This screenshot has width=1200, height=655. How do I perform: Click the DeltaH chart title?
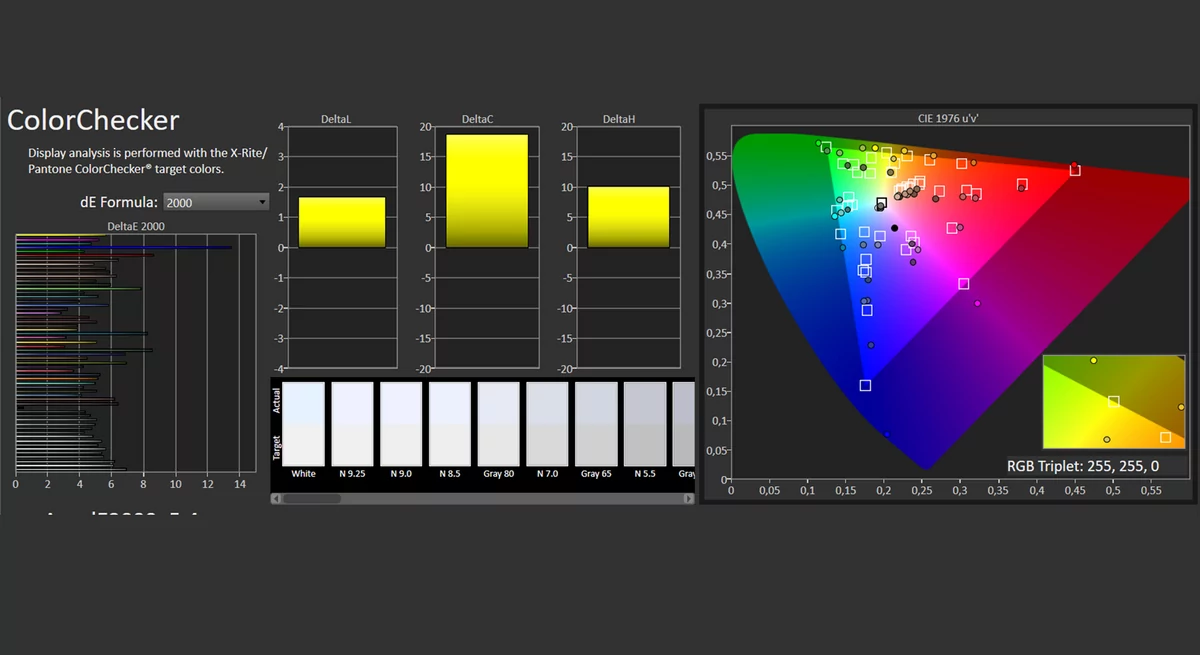pos(619,119)
